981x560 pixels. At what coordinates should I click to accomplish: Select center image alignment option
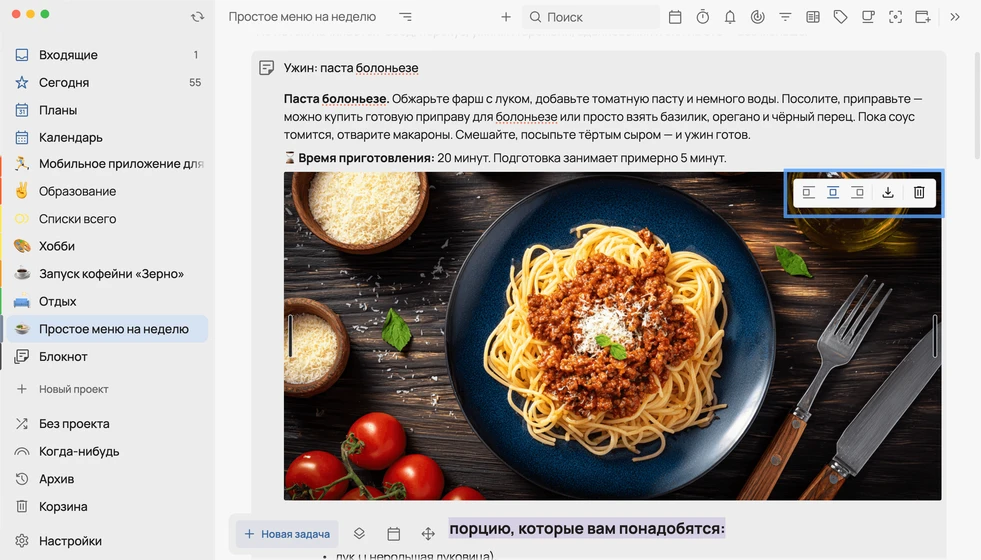point(833,192)
